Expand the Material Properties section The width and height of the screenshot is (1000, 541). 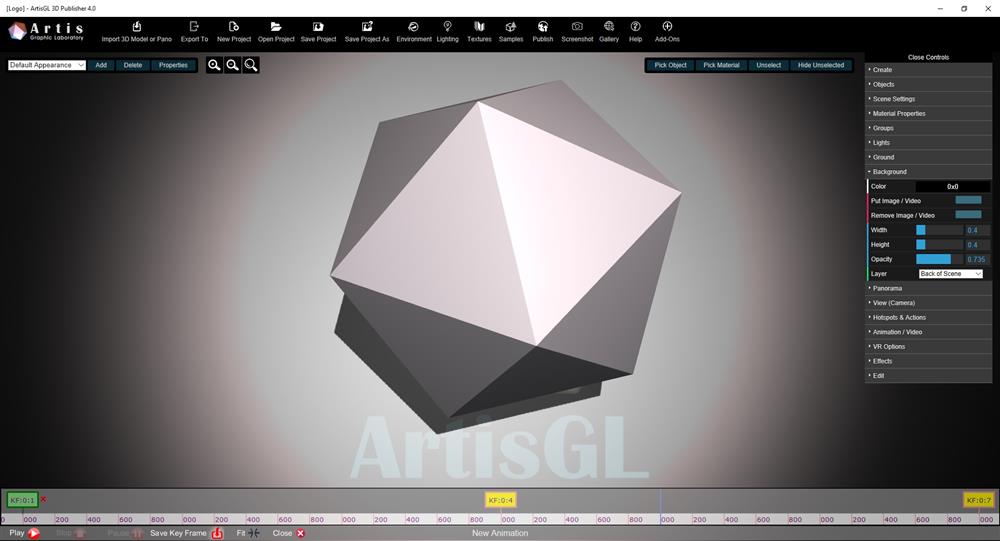point(928,114)
